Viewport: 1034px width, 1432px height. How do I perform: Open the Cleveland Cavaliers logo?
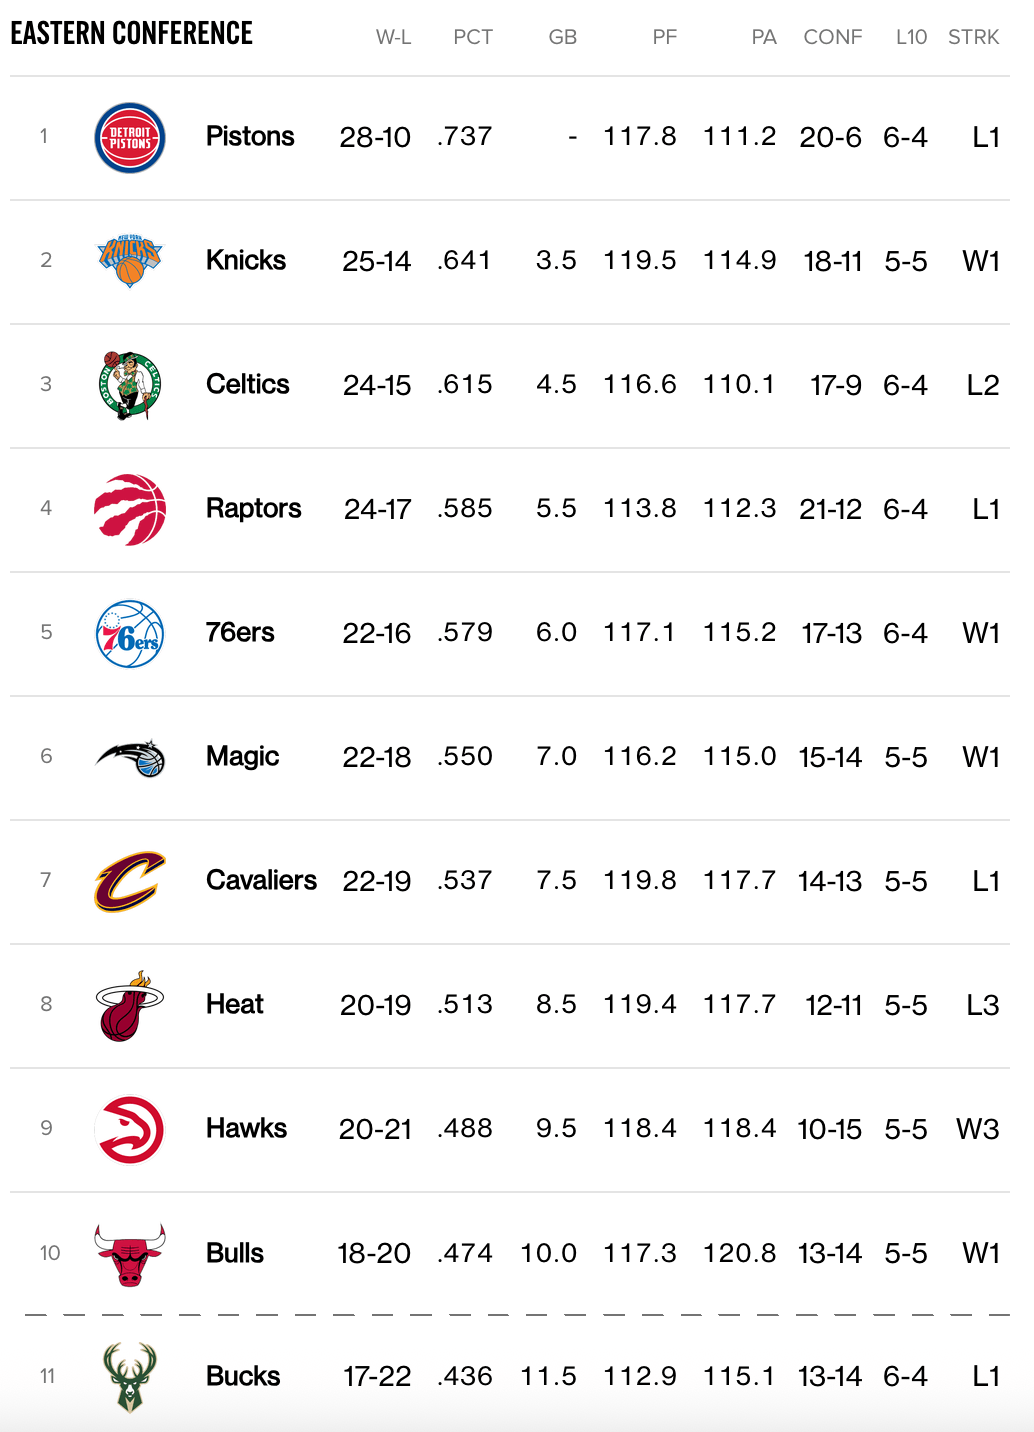pos(130,881)
